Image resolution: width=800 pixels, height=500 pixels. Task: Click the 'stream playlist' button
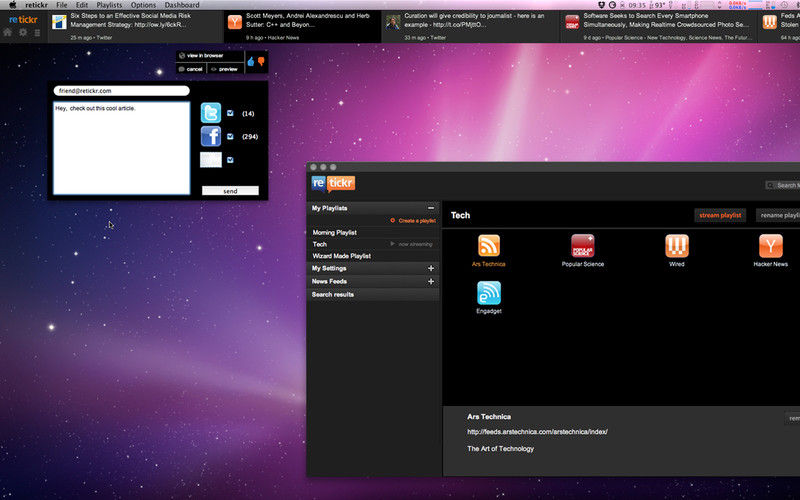[720, 215]
